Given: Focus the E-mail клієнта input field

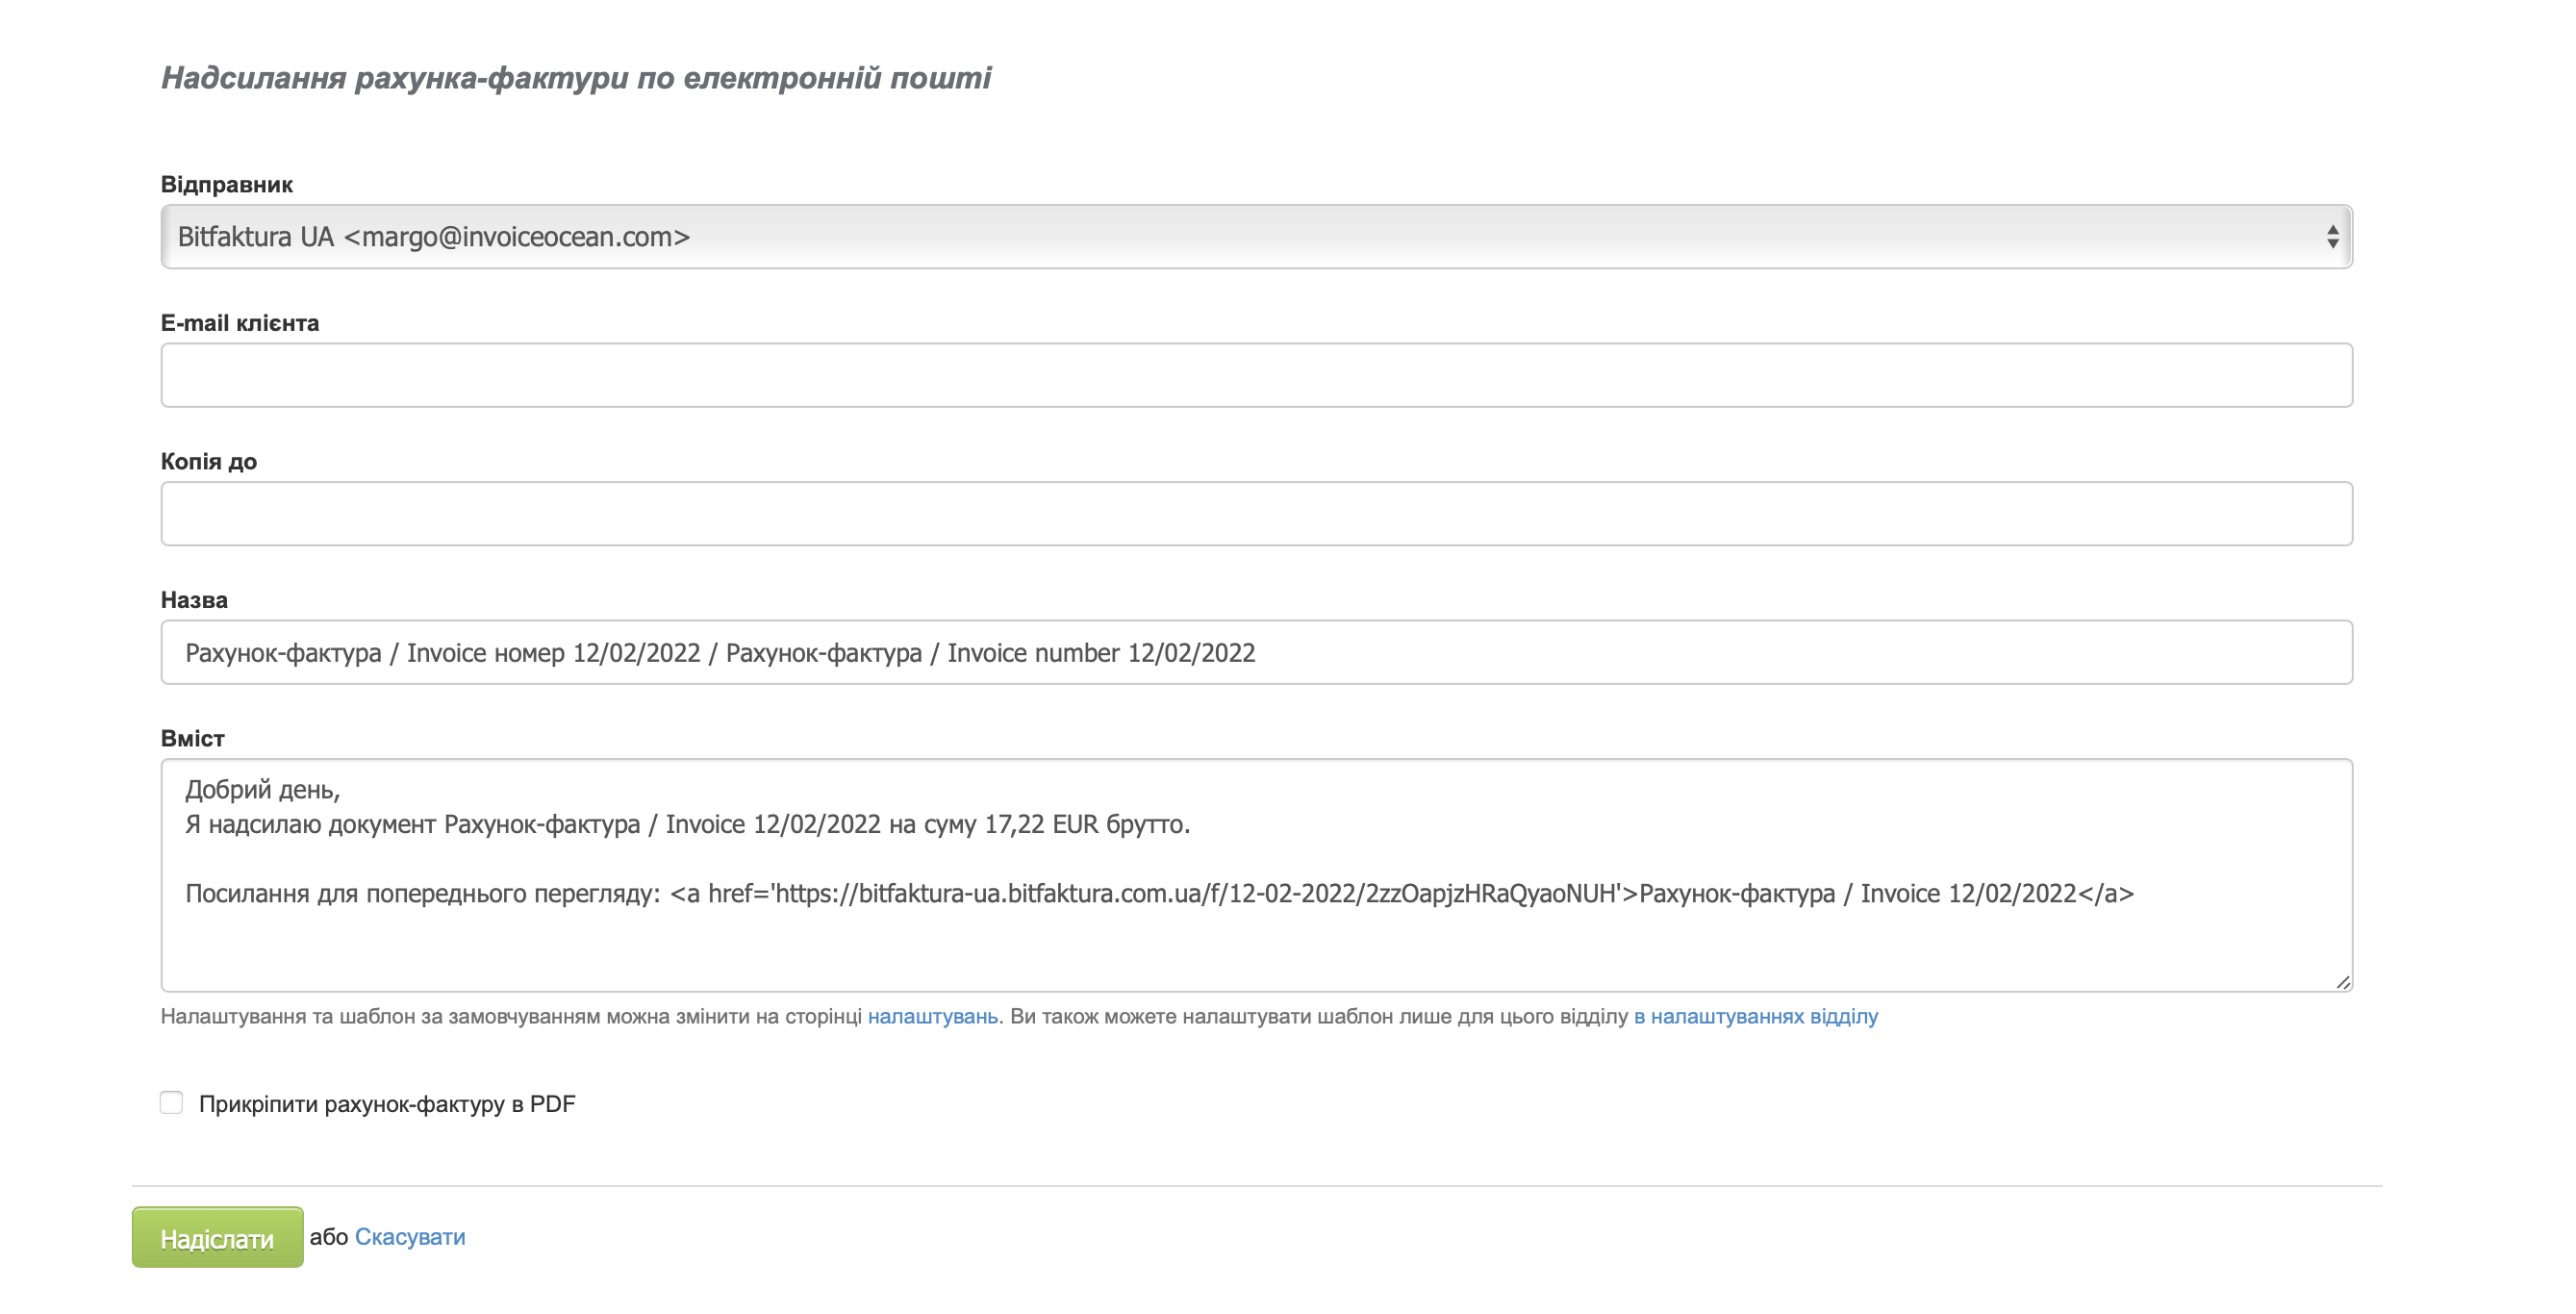Looking at the screenshot, I should coord(1256,375).
